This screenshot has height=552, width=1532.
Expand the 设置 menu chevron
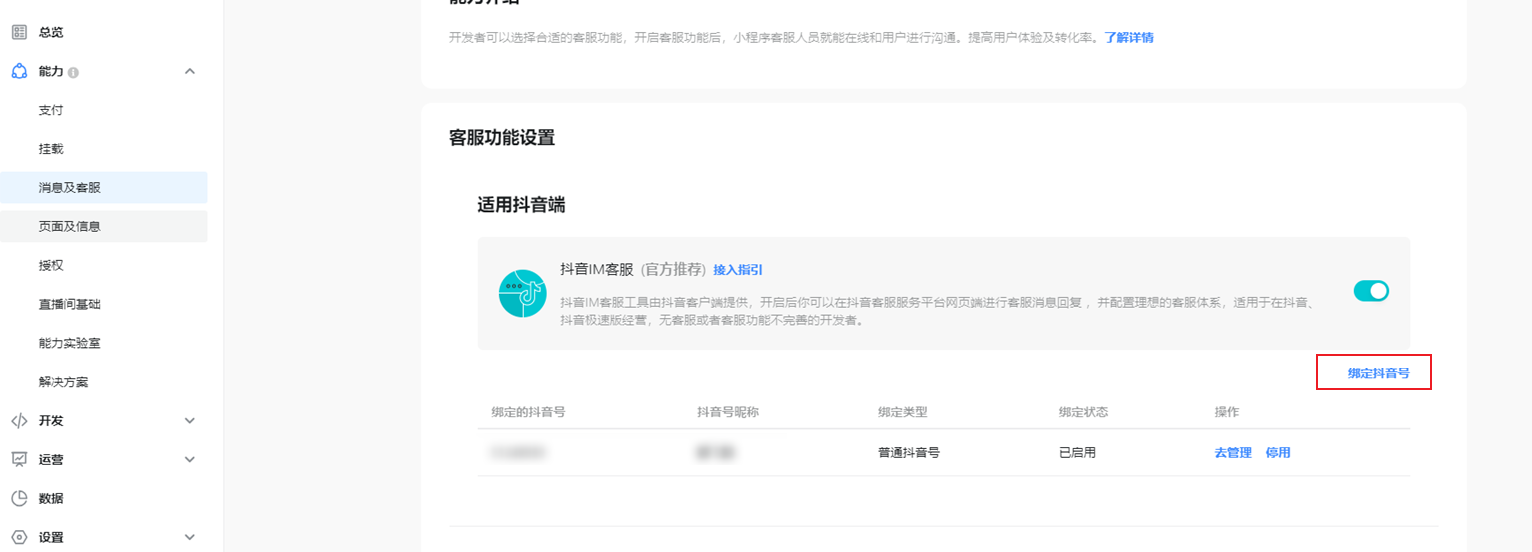tap(190, 537)
